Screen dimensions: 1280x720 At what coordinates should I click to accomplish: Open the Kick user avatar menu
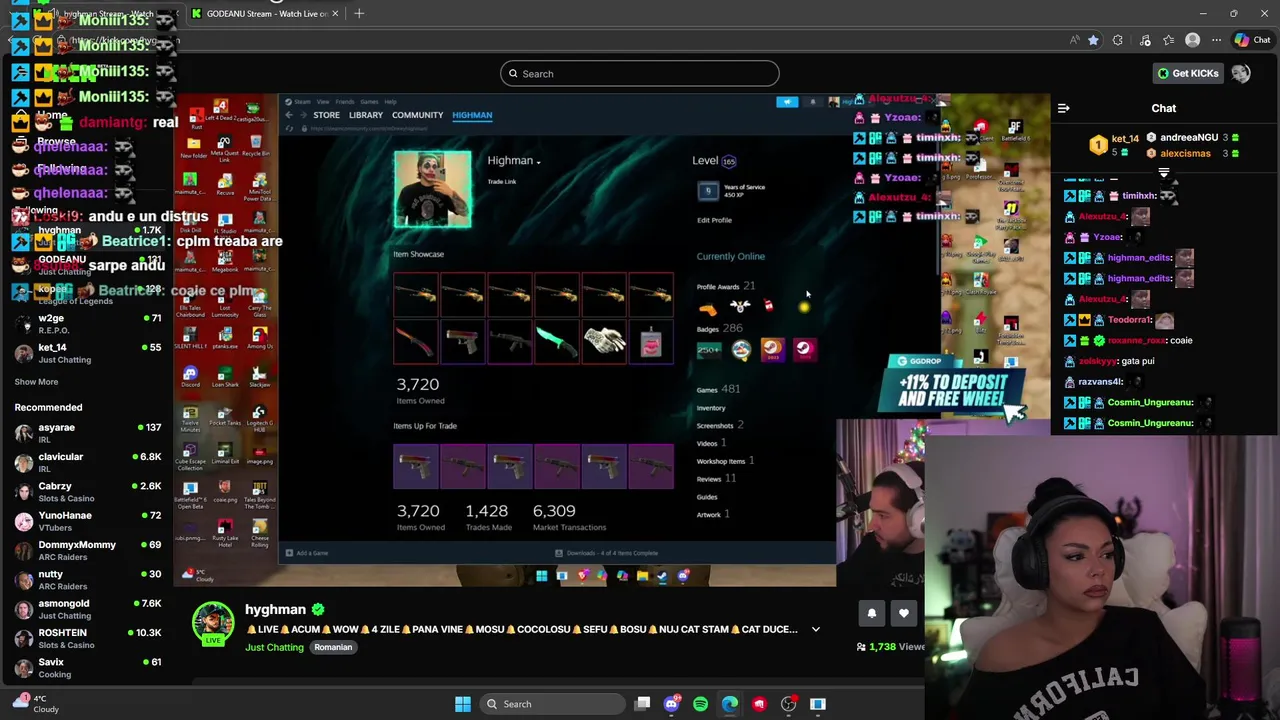point(1241,73)
